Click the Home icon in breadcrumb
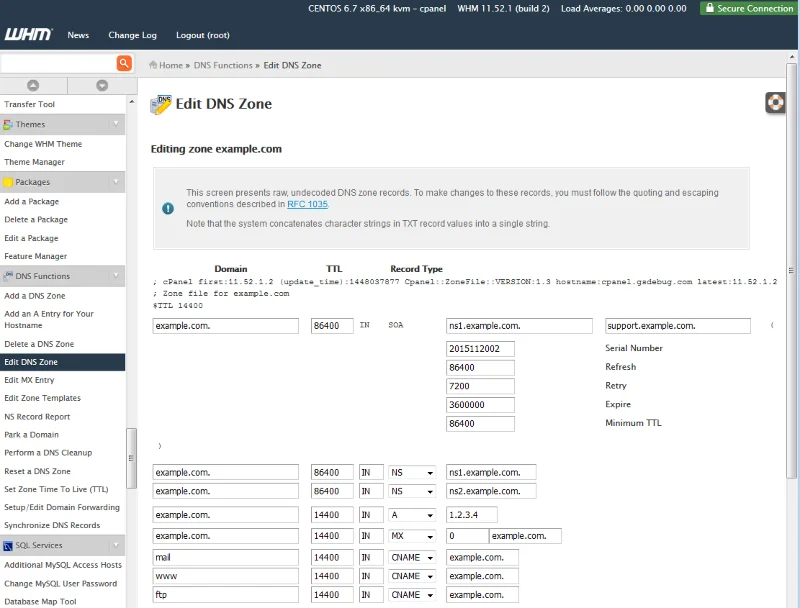 click(153, 65)
